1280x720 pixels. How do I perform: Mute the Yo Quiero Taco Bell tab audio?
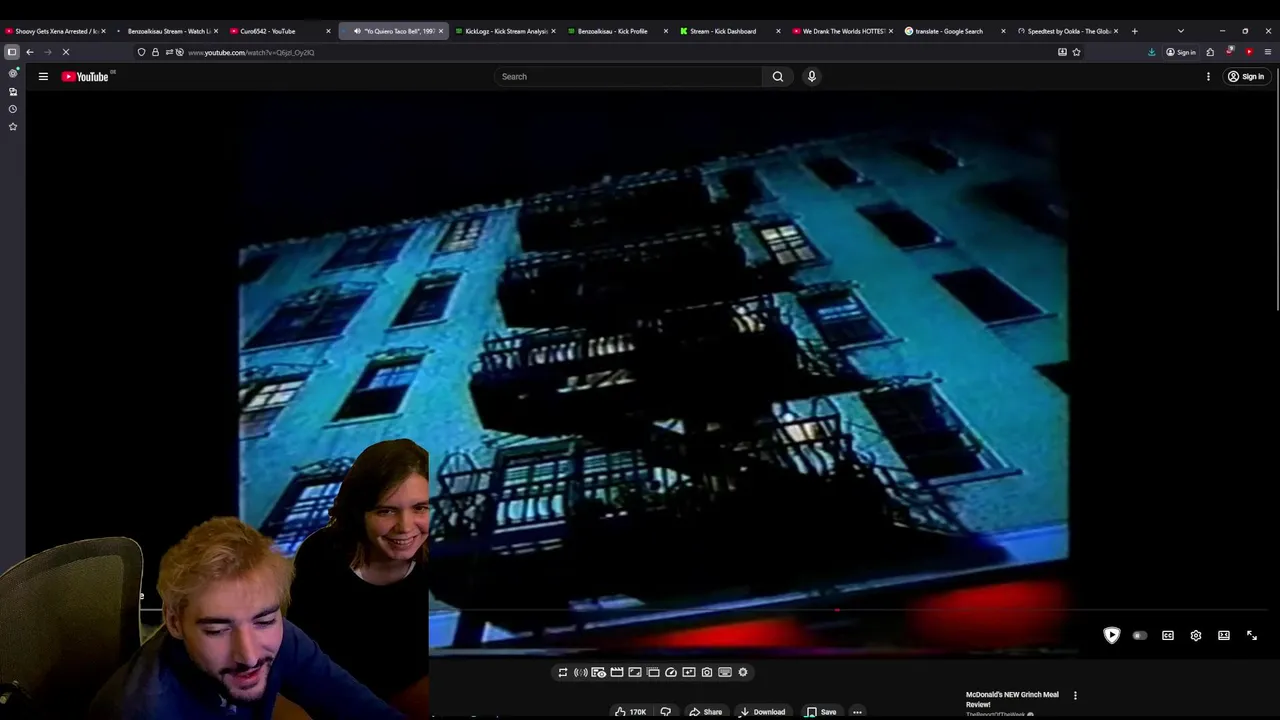point(357,31)
